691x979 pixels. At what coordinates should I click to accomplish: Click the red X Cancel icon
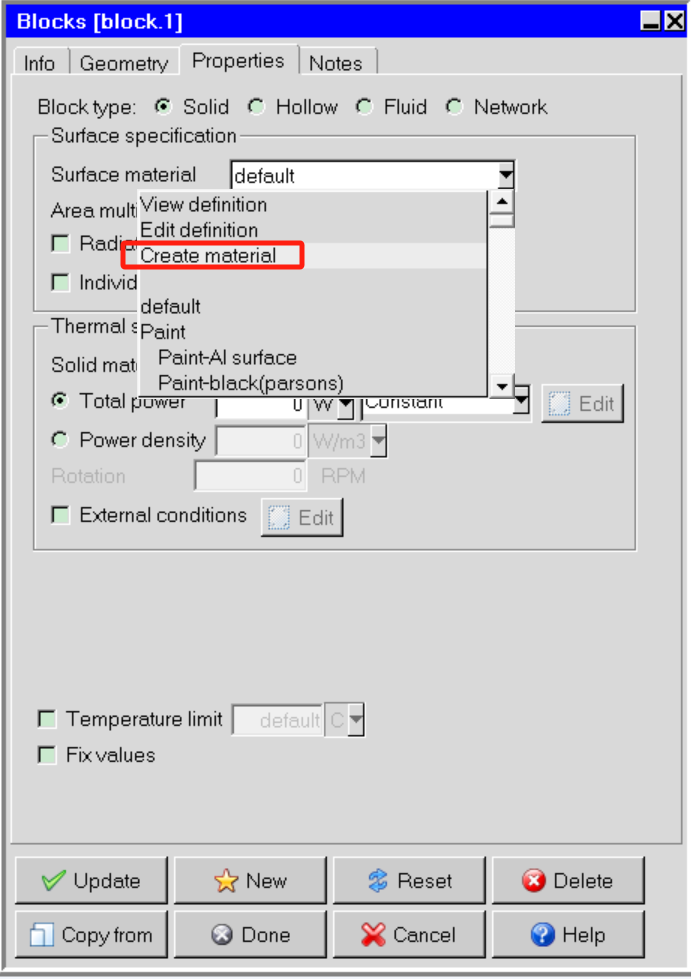tap(373, 935)
